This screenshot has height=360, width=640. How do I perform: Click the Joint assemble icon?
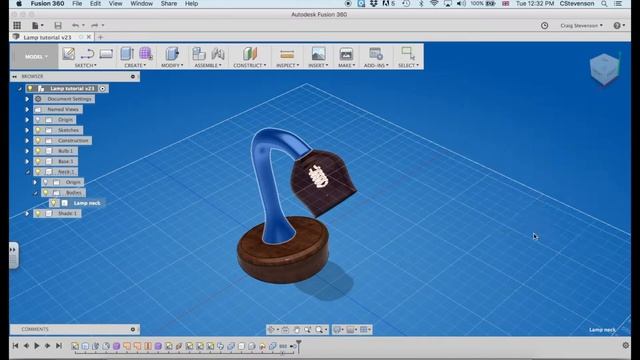tap(218, 53)
